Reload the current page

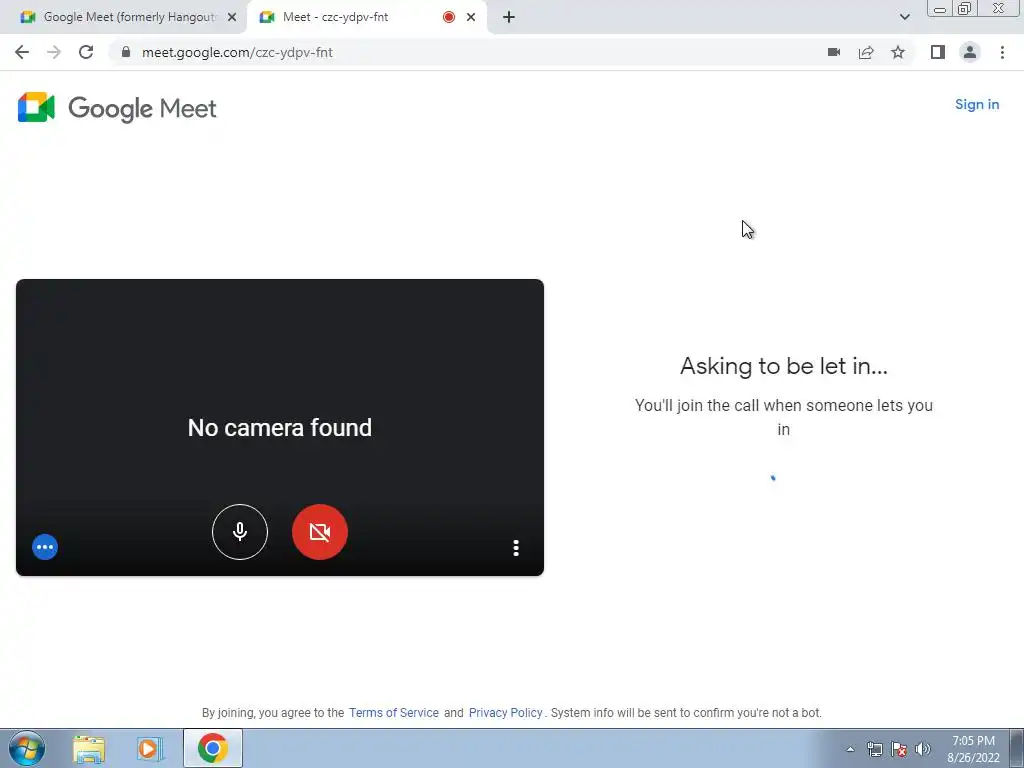click(x=86, y=52)
